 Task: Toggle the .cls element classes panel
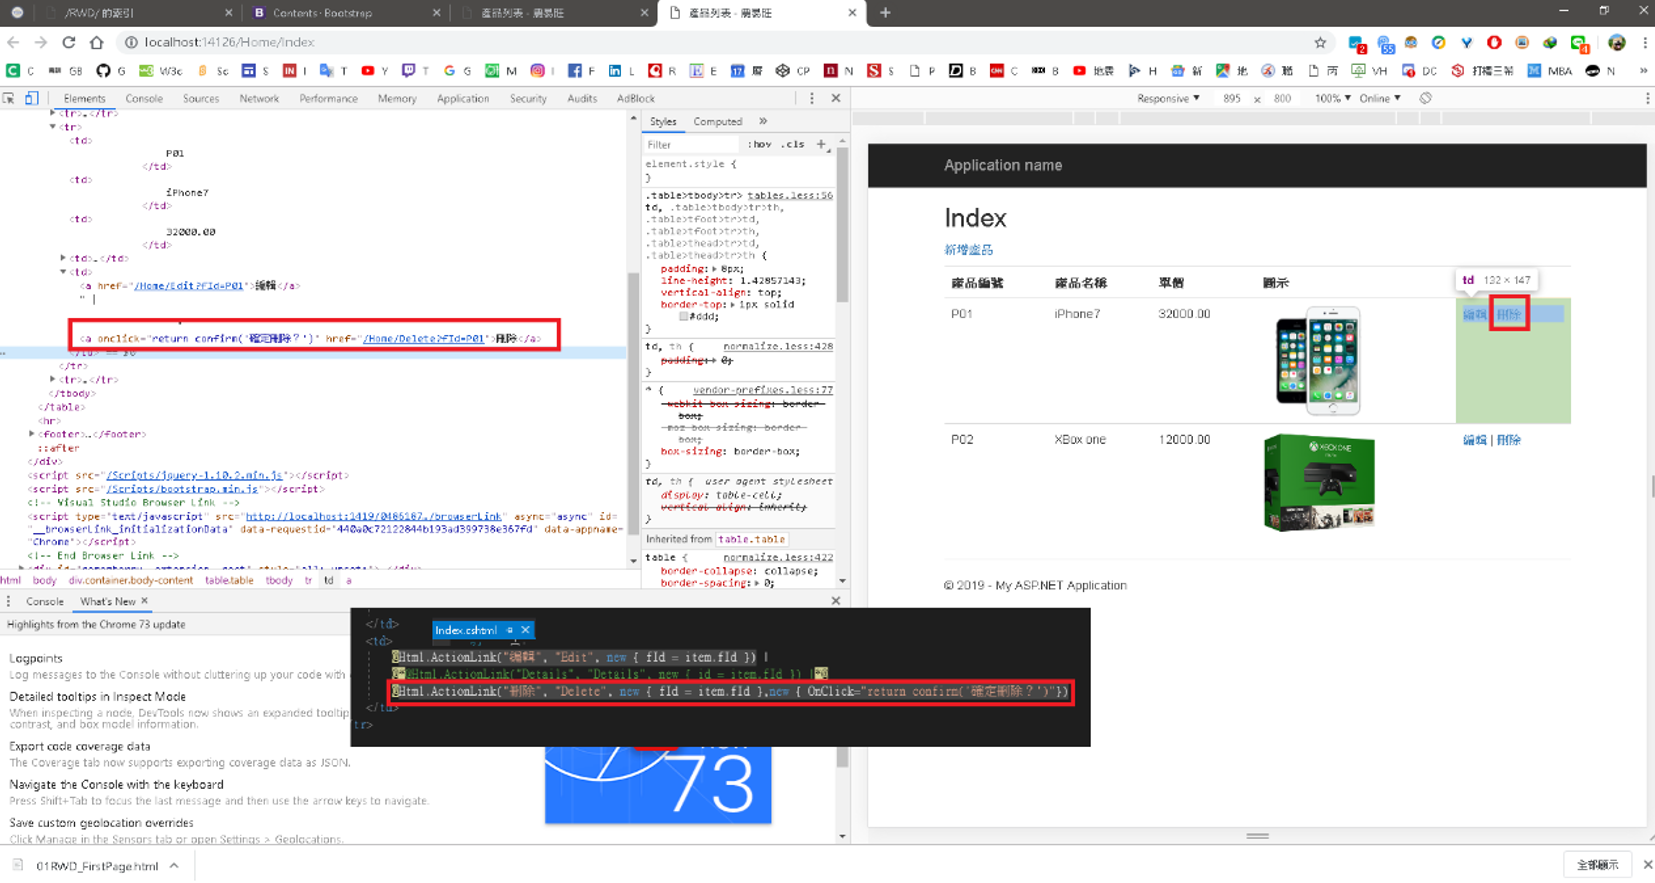pos(793,144)
